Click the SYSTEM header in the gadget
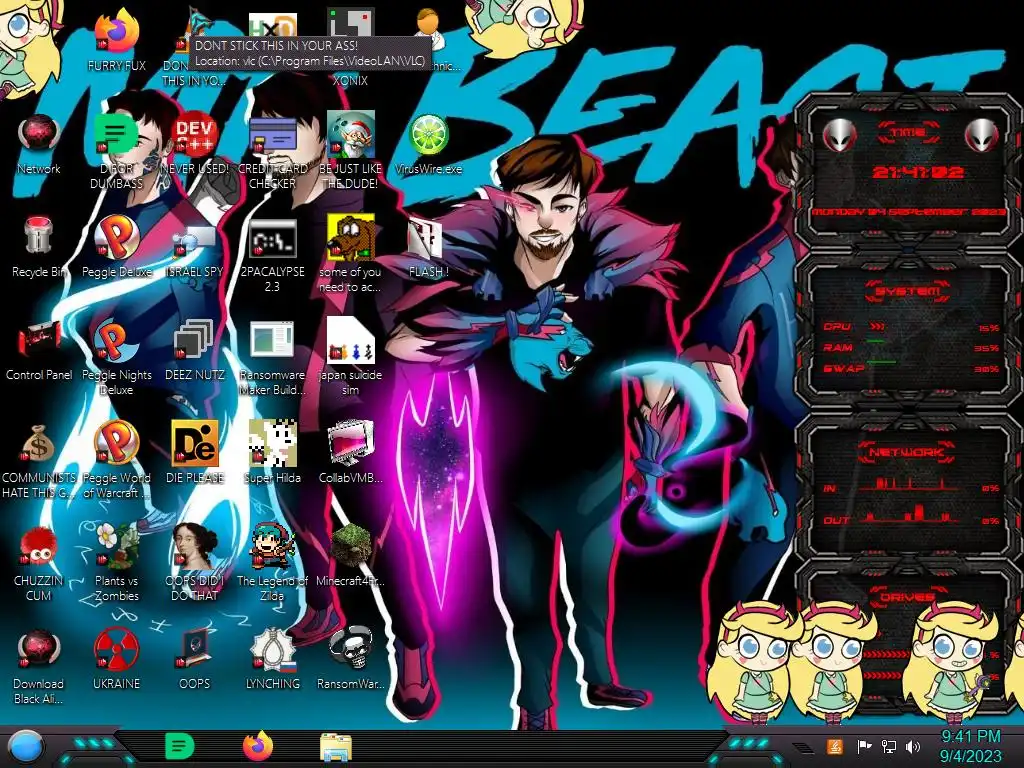The width and height of the screenshot is (1024, 768). pyautogui.click(x=908, y=291)
